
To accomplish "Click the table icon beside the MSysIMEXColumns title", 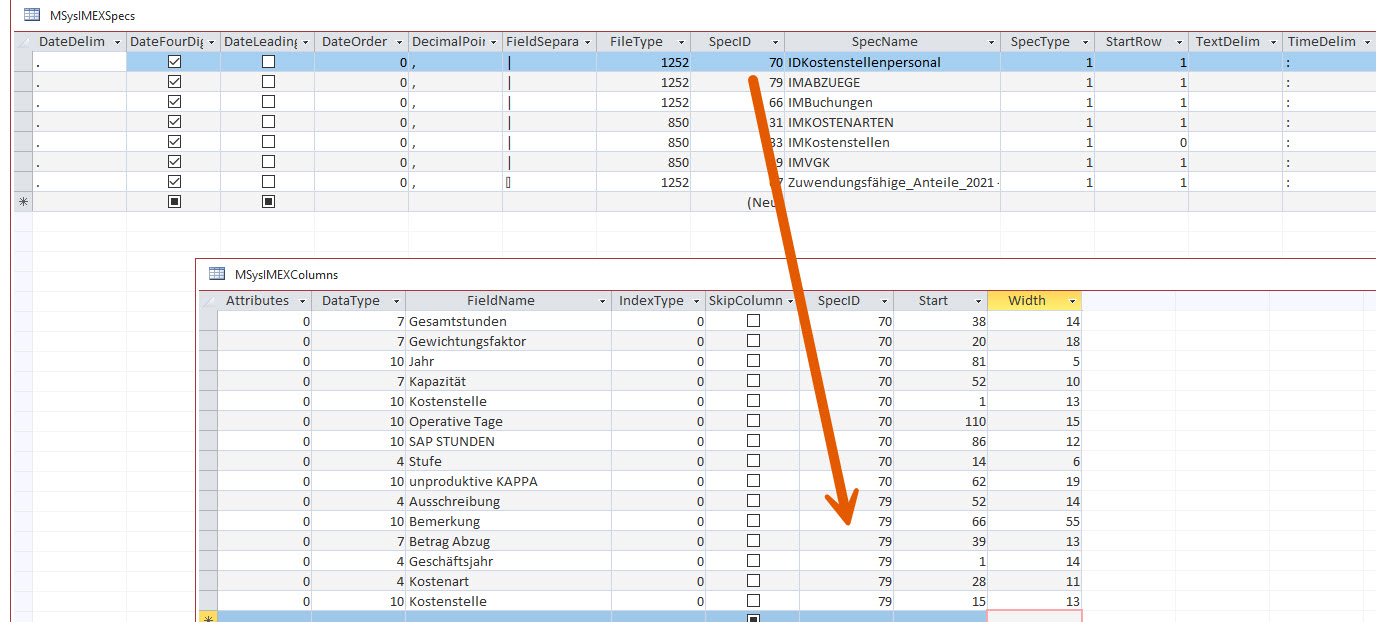I will (x=217, y=274).
